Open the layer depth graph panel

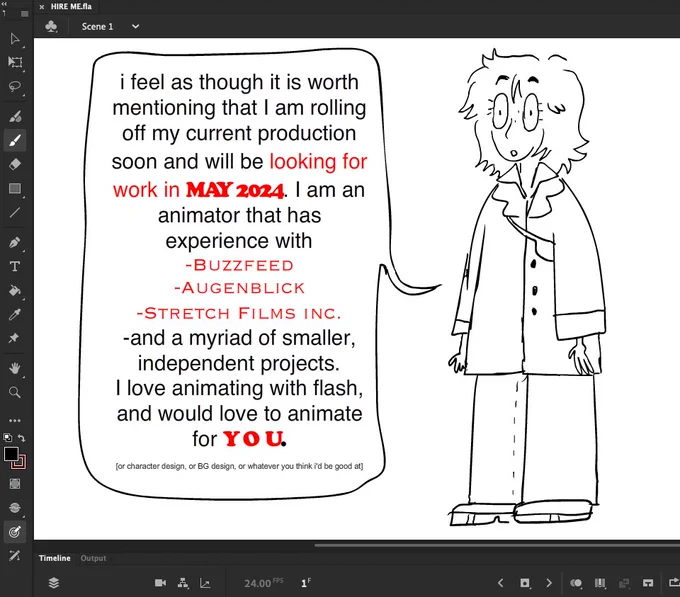tap(205, 583)
